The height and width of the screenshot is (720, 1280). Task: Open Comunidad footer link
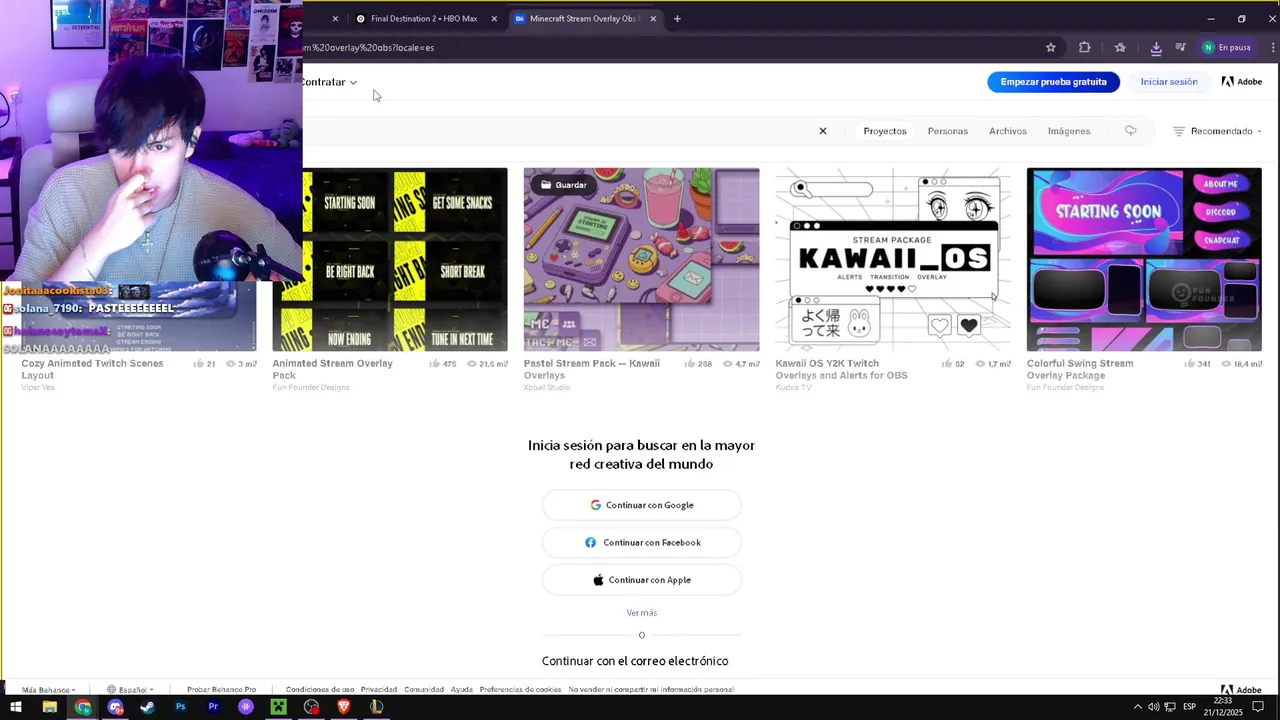point(424,690)
